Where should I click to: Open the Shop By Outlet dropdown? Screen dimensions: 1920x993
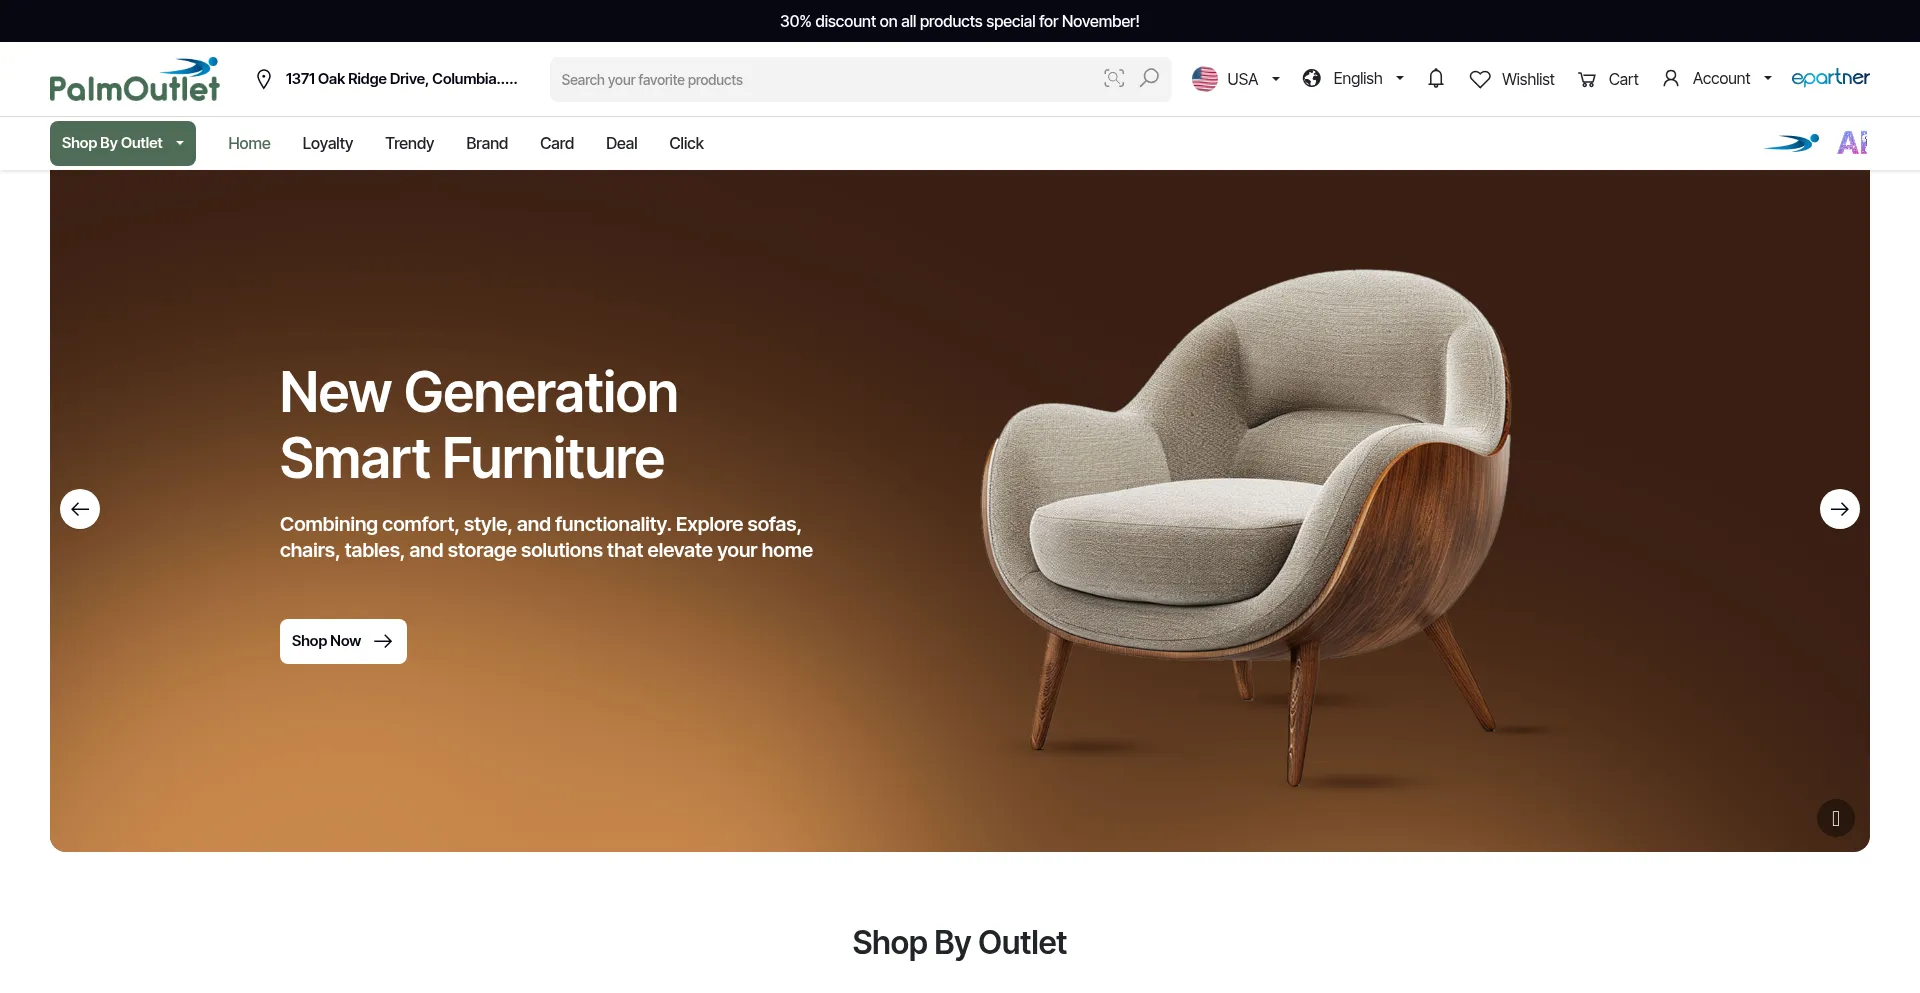[123, 143]
